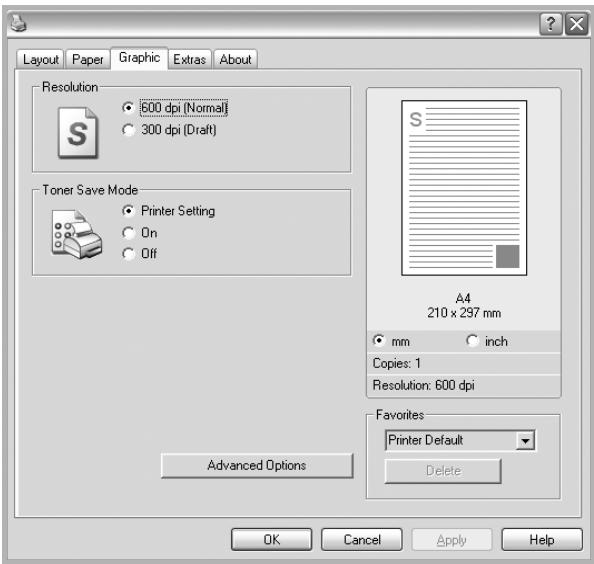Click the Help button
Viewport: 594px width, 564px height.
[x=542, y=540]
